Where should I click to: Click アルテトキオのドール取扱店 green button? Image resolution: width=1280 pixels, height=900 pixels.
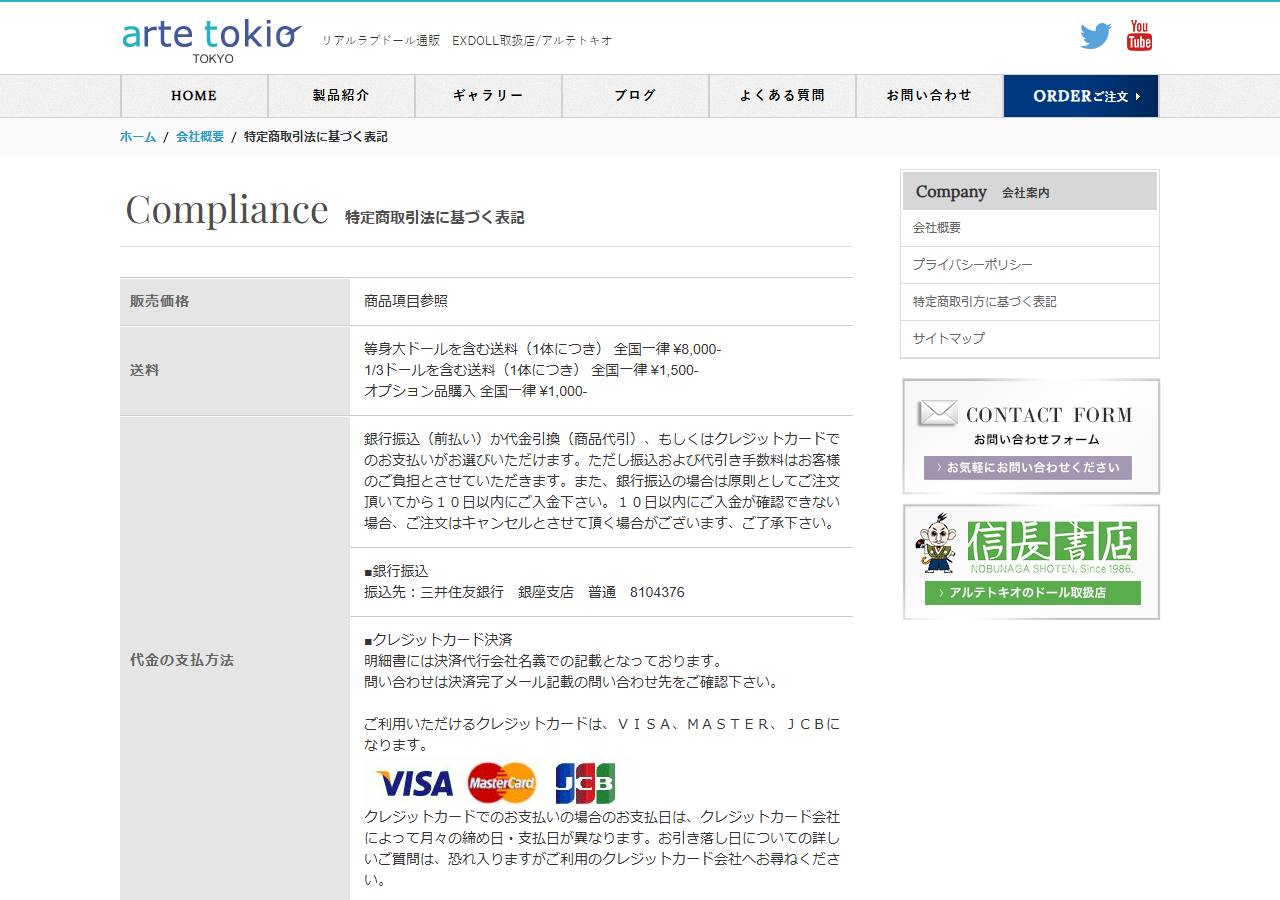[x=1033, y=593]
